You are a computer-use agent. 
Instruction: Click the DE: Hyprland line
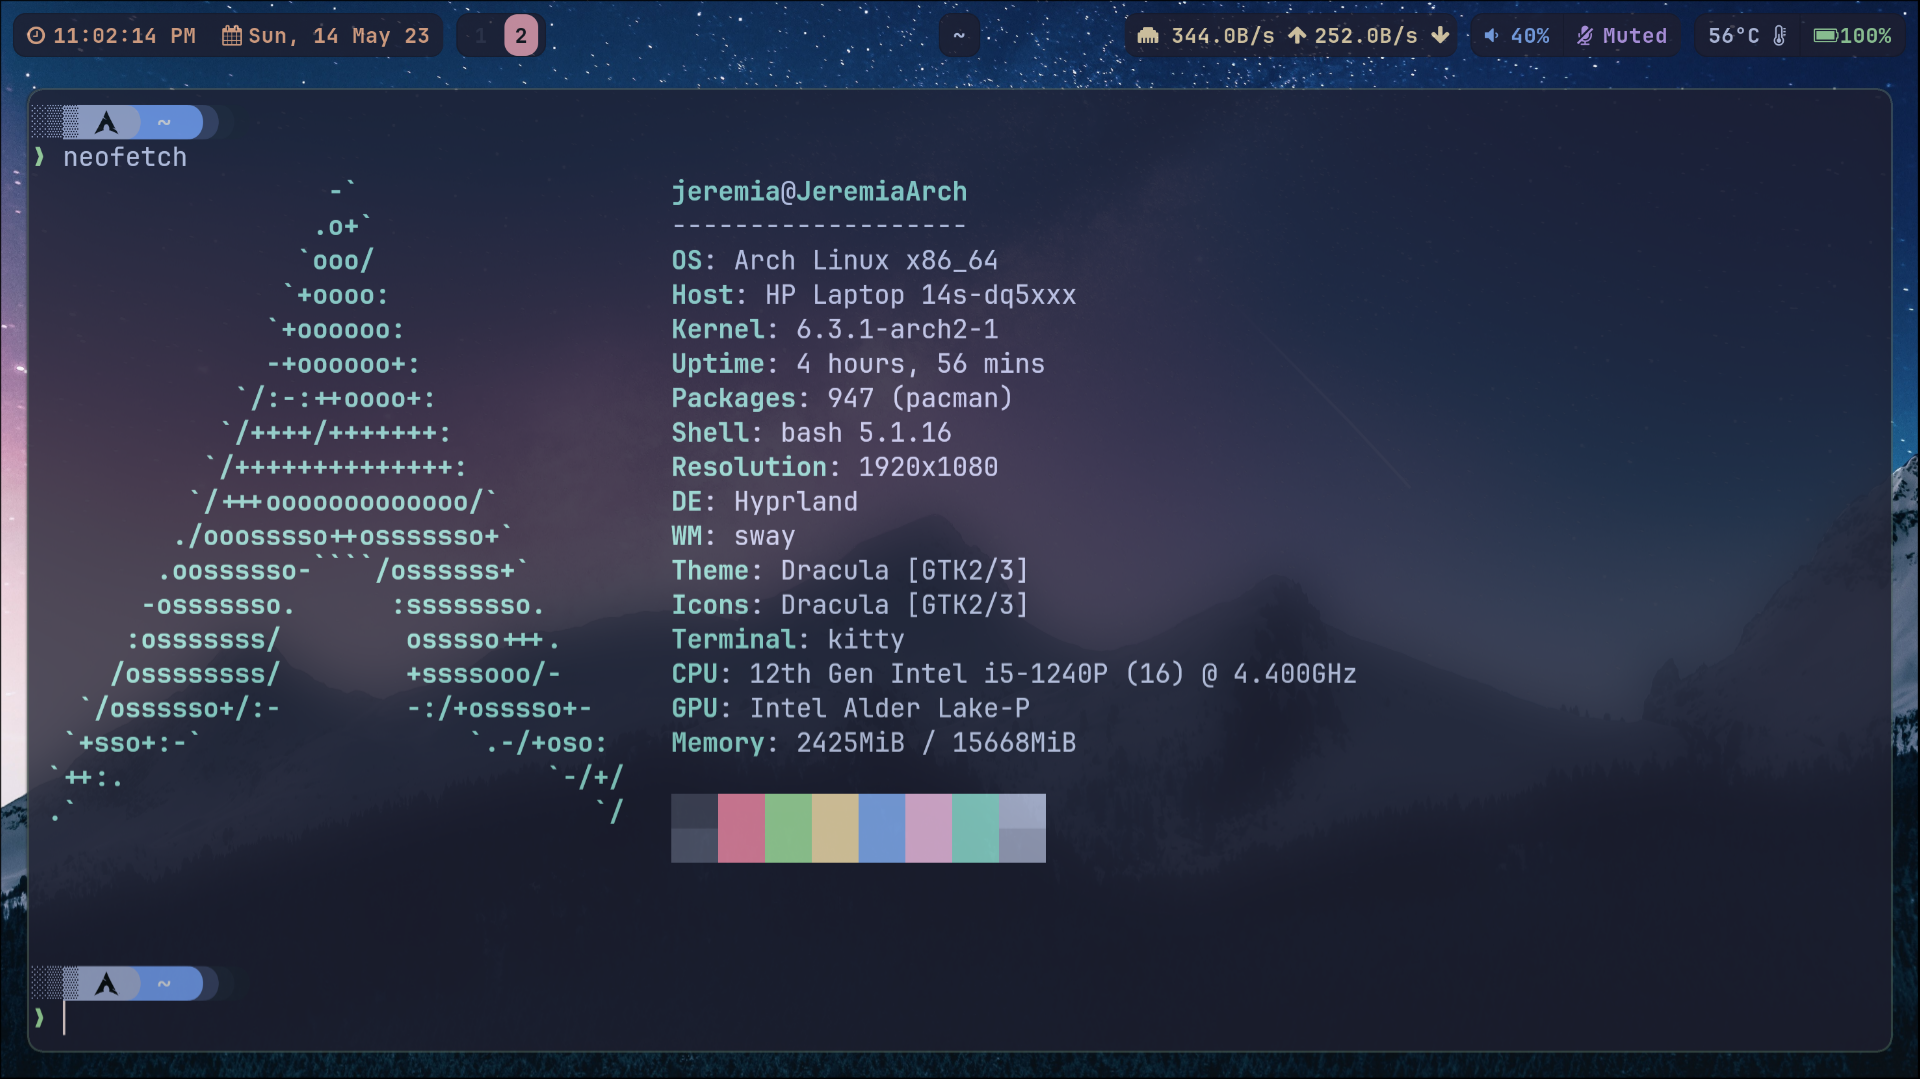tap(765, 502)
